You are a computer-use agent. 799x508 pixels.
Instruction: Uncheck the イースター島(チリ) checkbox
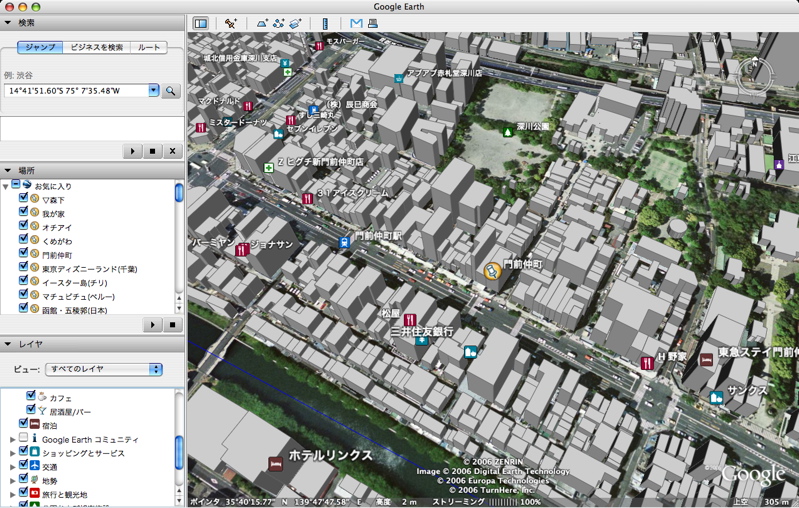pos(23,280)
